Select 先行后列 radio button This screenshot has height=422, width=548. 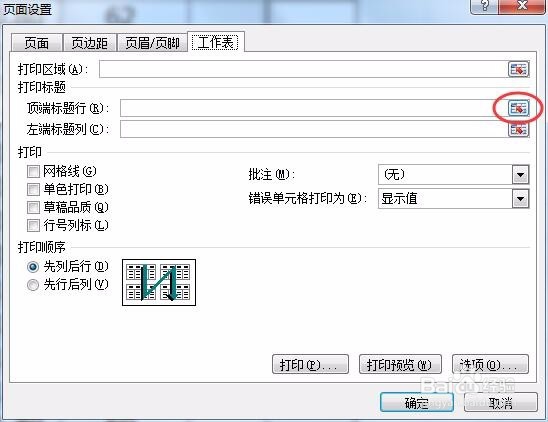click(x=33, y=285)
